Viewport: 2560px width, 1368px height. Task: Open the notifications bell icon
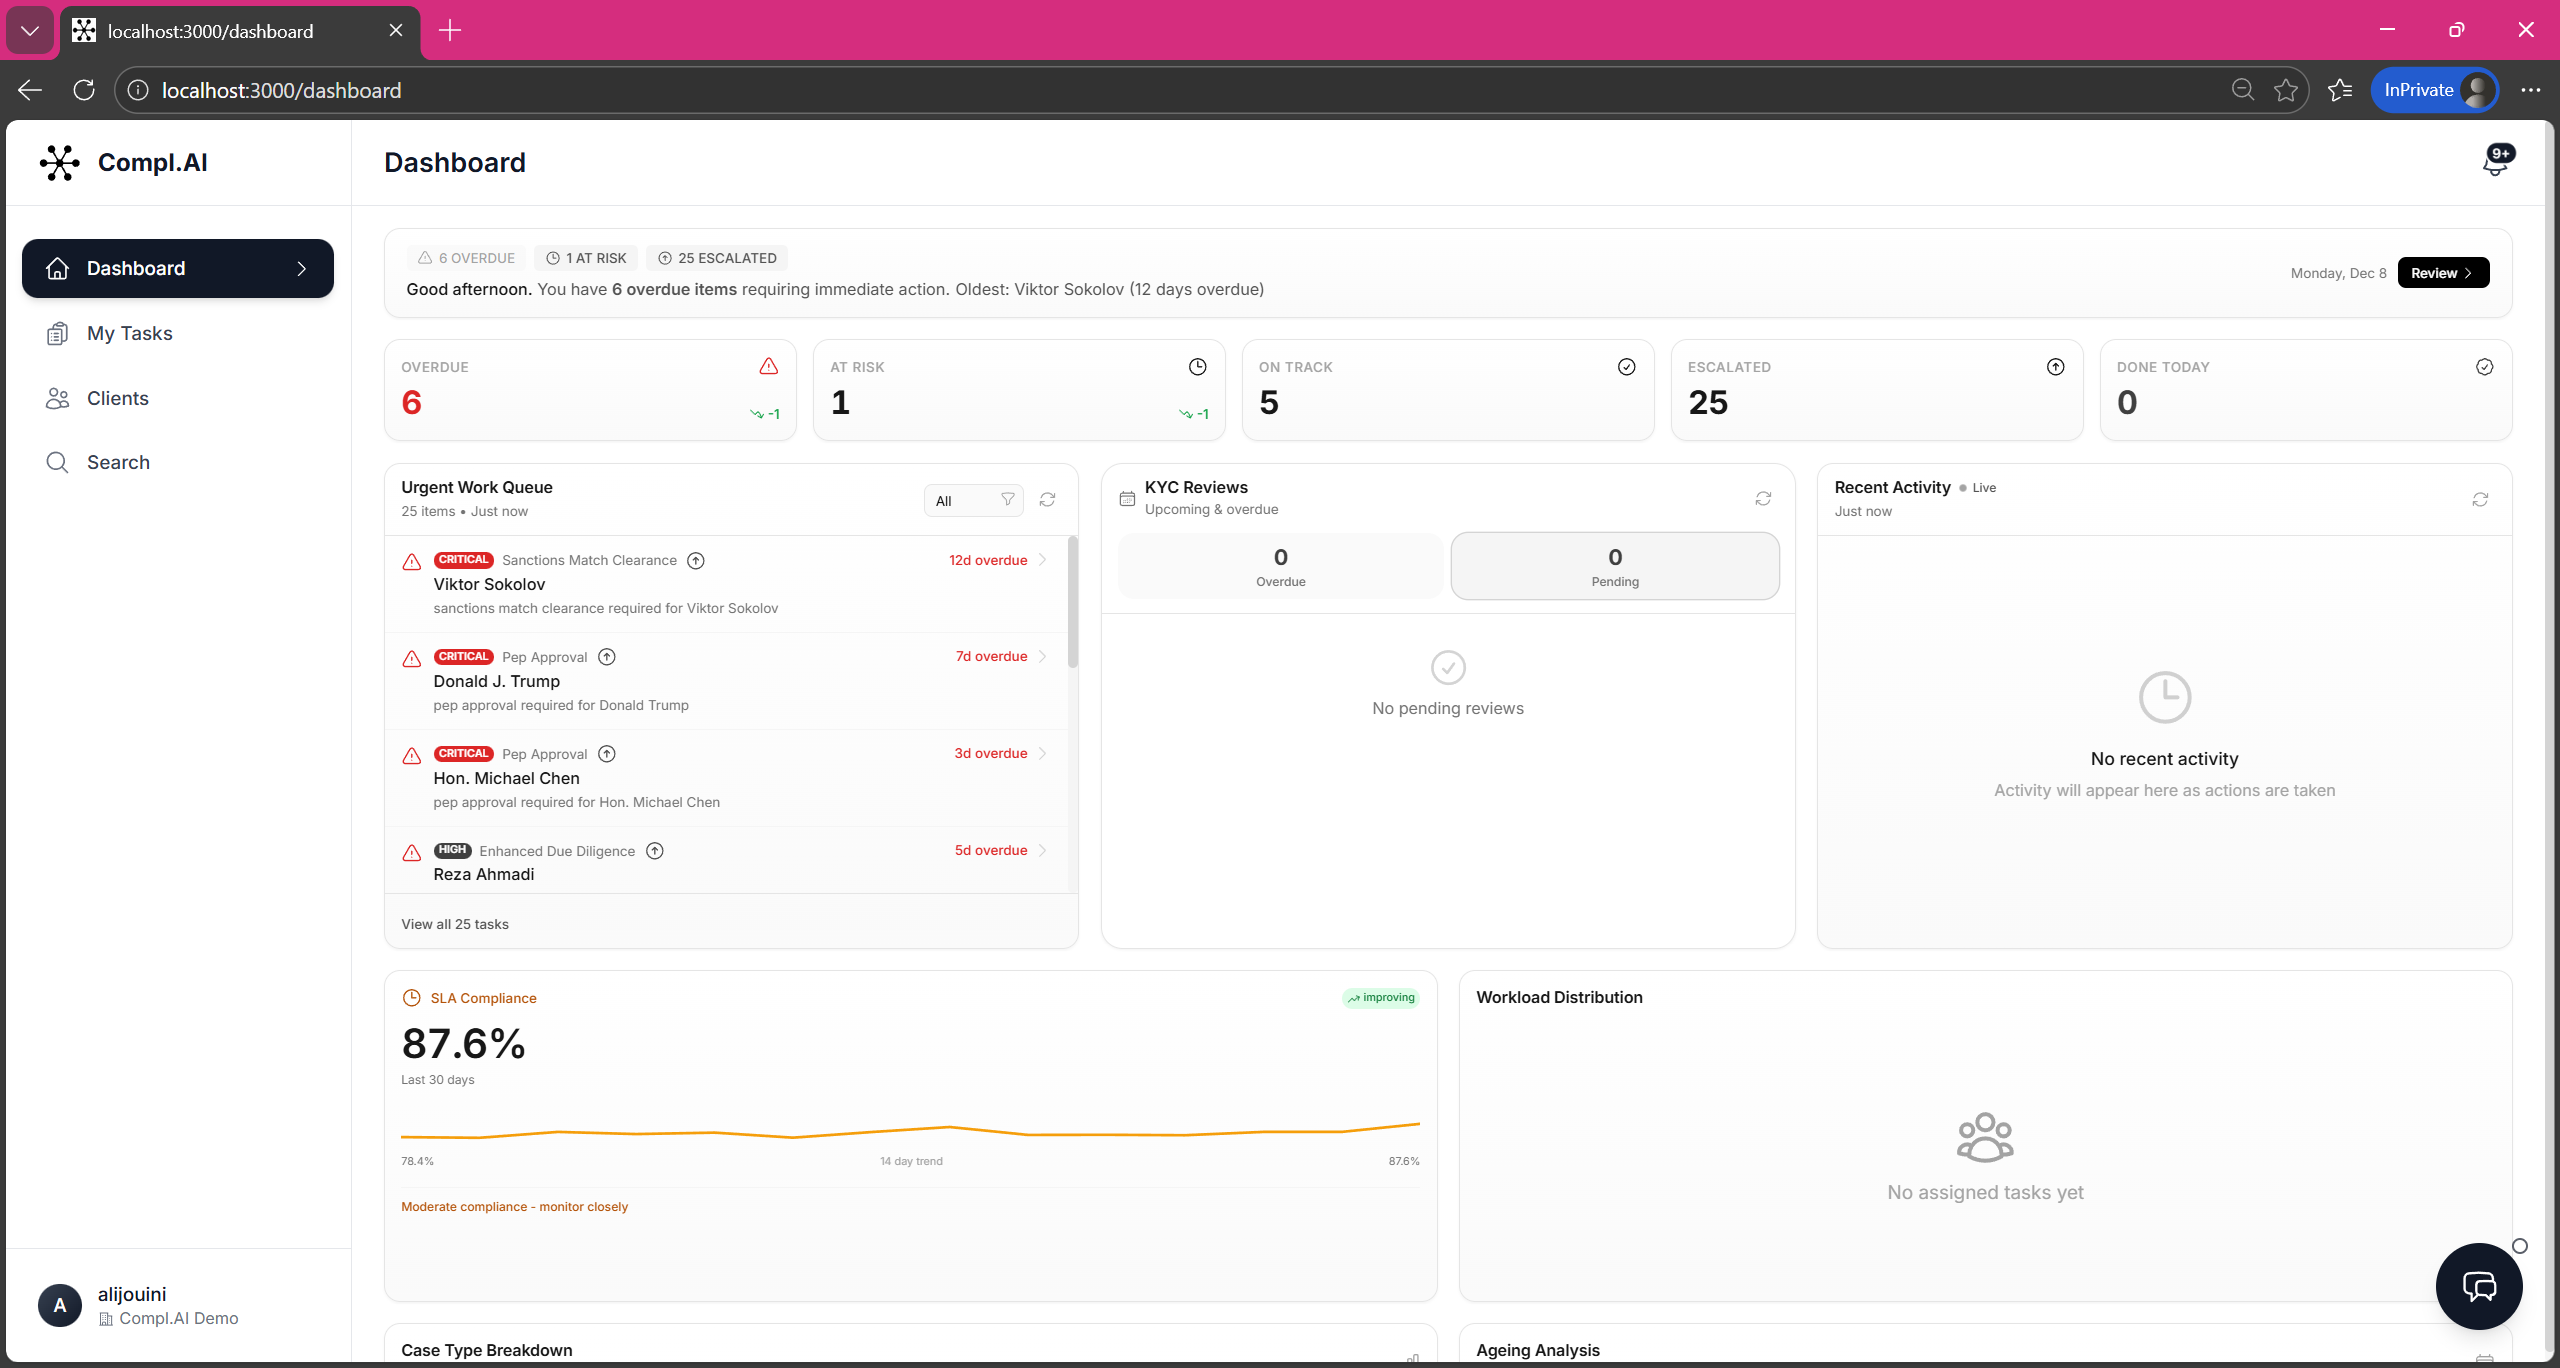2494,163
